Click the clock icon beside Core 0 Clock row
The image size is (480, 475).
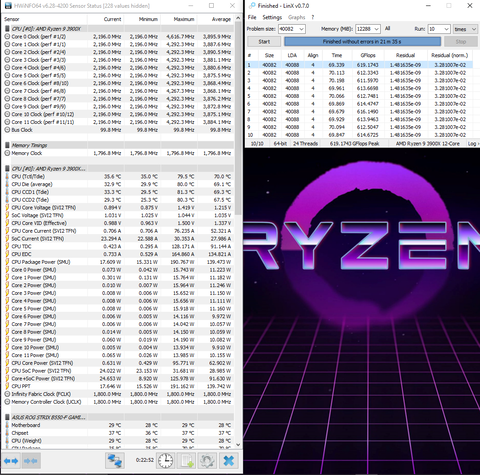pyautogui.click(x=7, y=37)
